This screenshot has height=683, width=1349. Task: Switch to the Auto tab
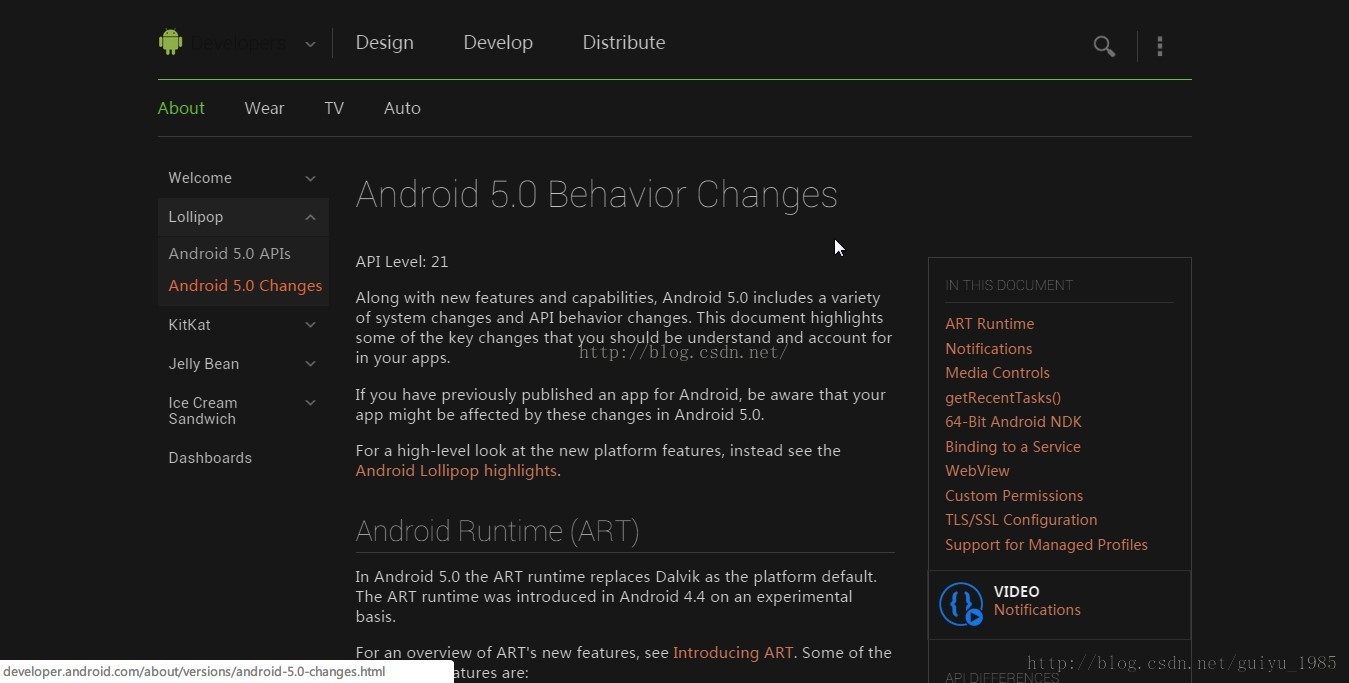point(402,108)
